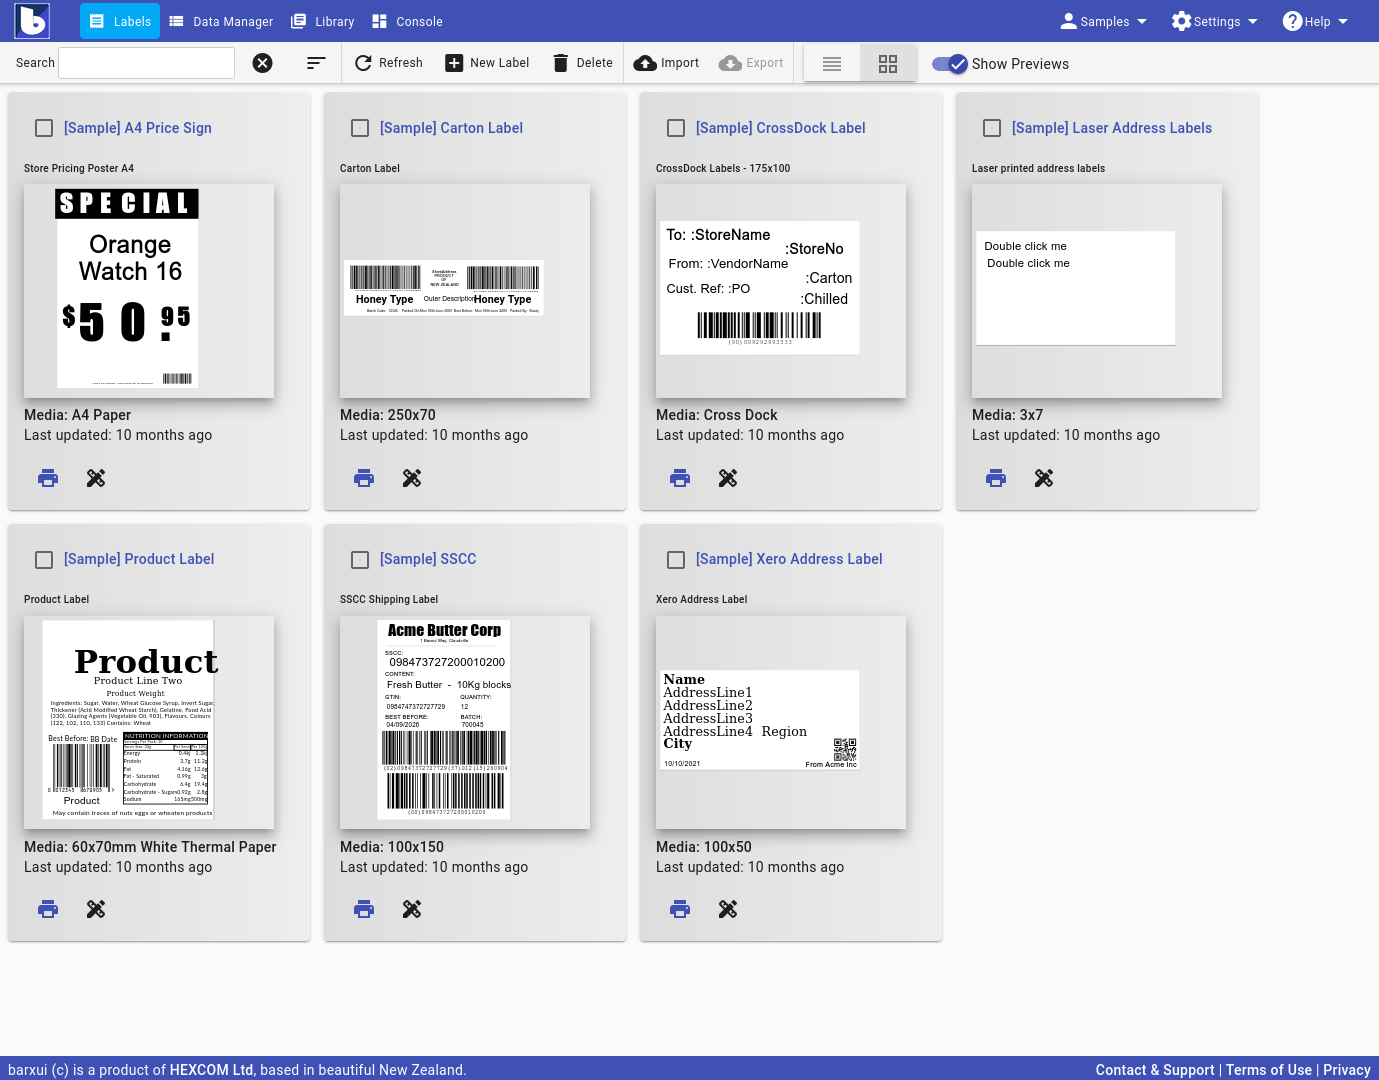Viewport: 1379px width, 1080px height.
Task: Check the [Sample] A4 Price Sign checkbox
Action: (x=44, y=128)
